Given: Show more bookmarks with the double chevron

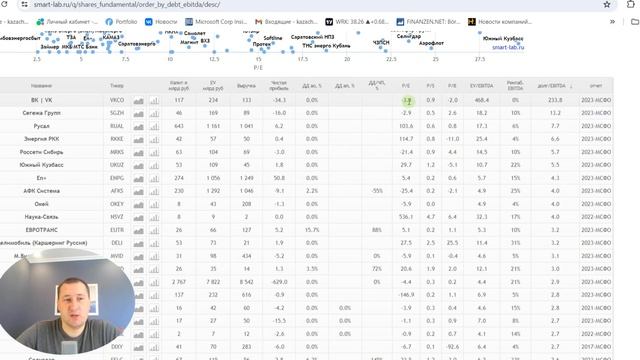Looking at the screenshot, I should click(x=612, y=22).
